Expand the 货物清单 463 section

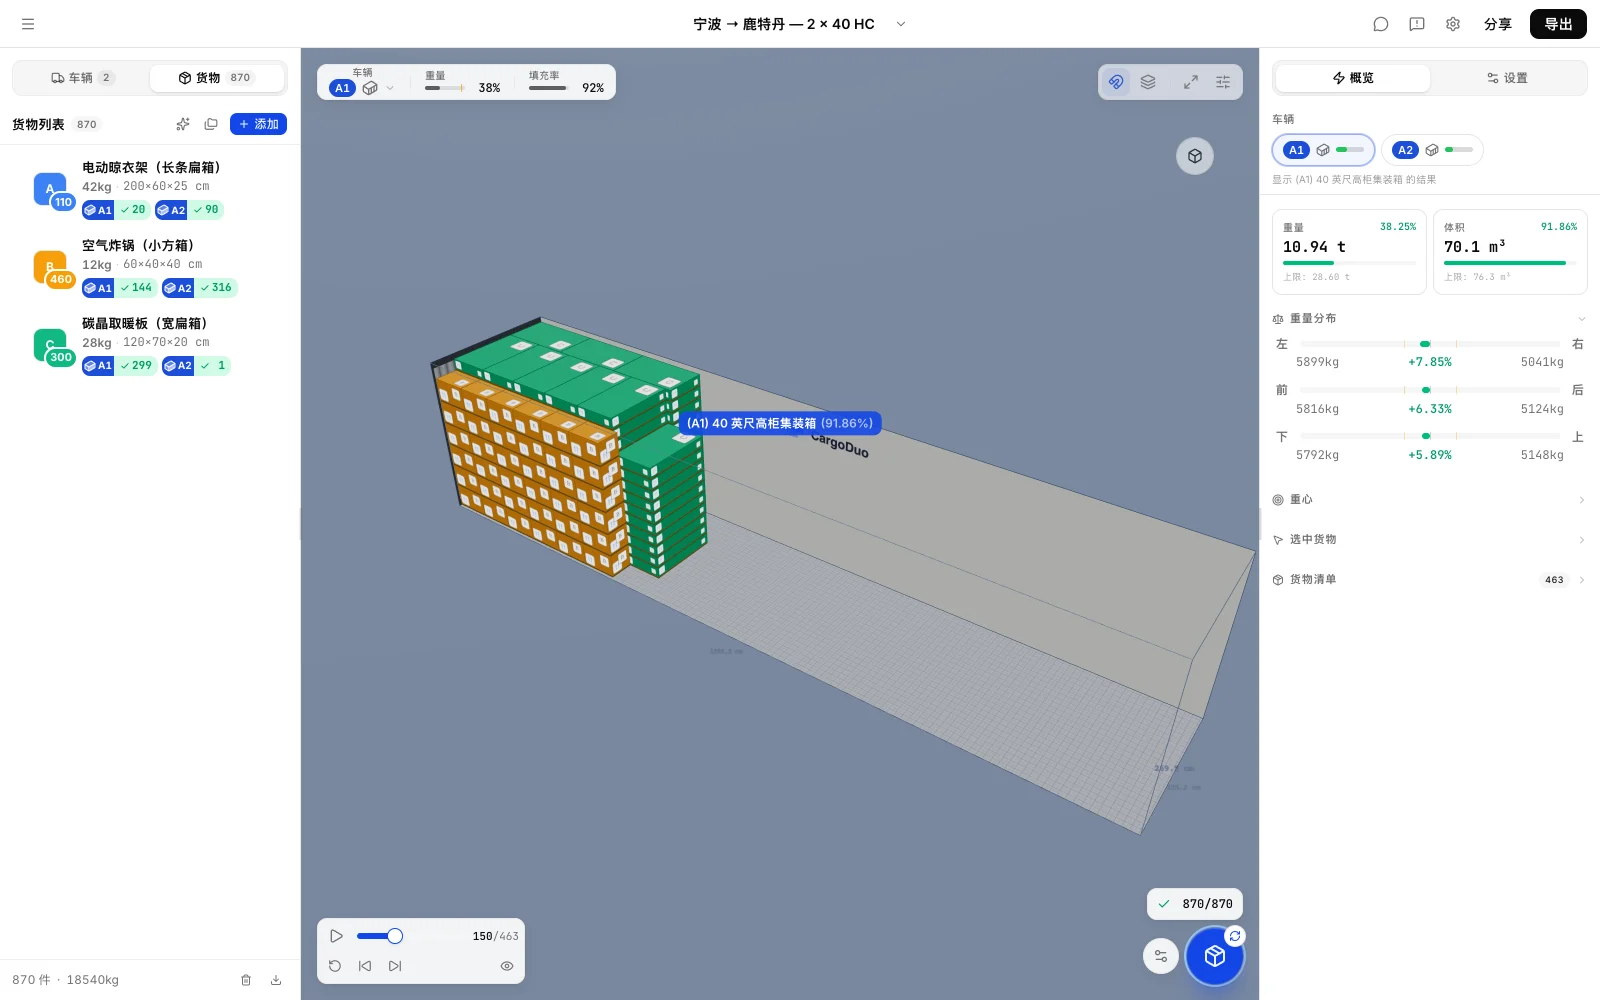[x=1429, y=580]
